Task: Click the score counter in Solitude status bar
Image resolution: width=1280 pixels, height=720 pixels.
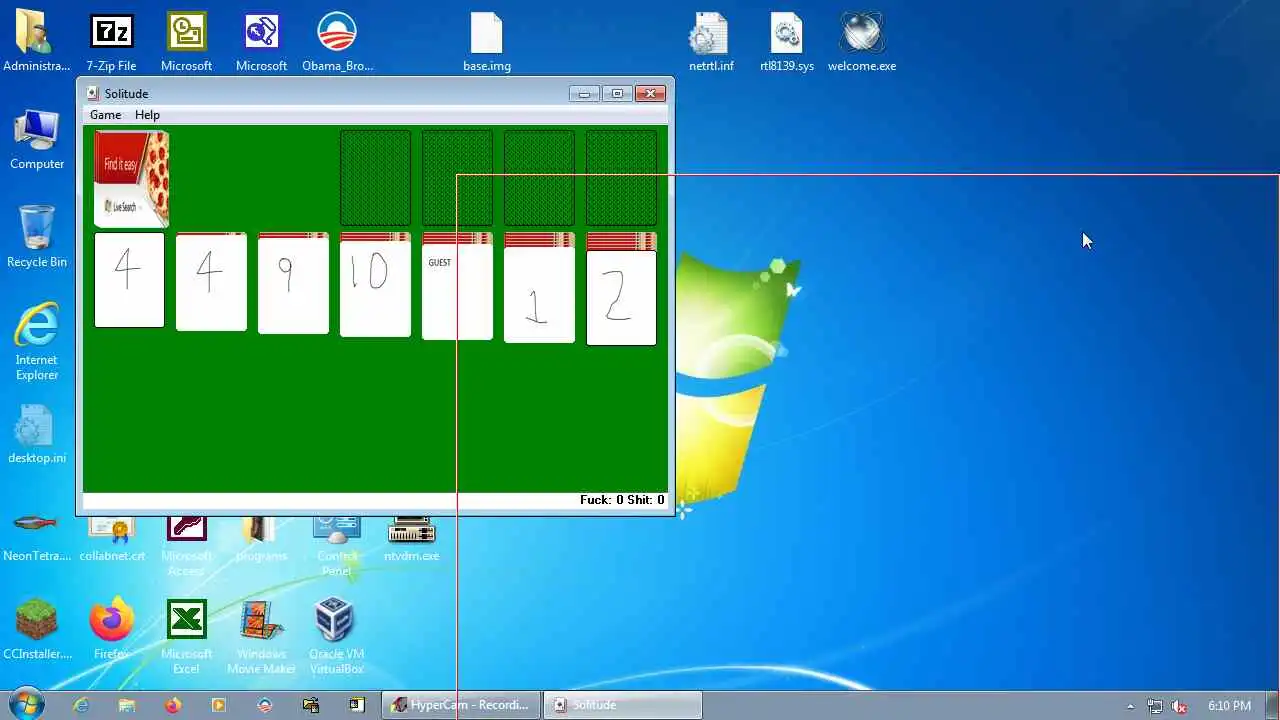Action: point(622,500)
